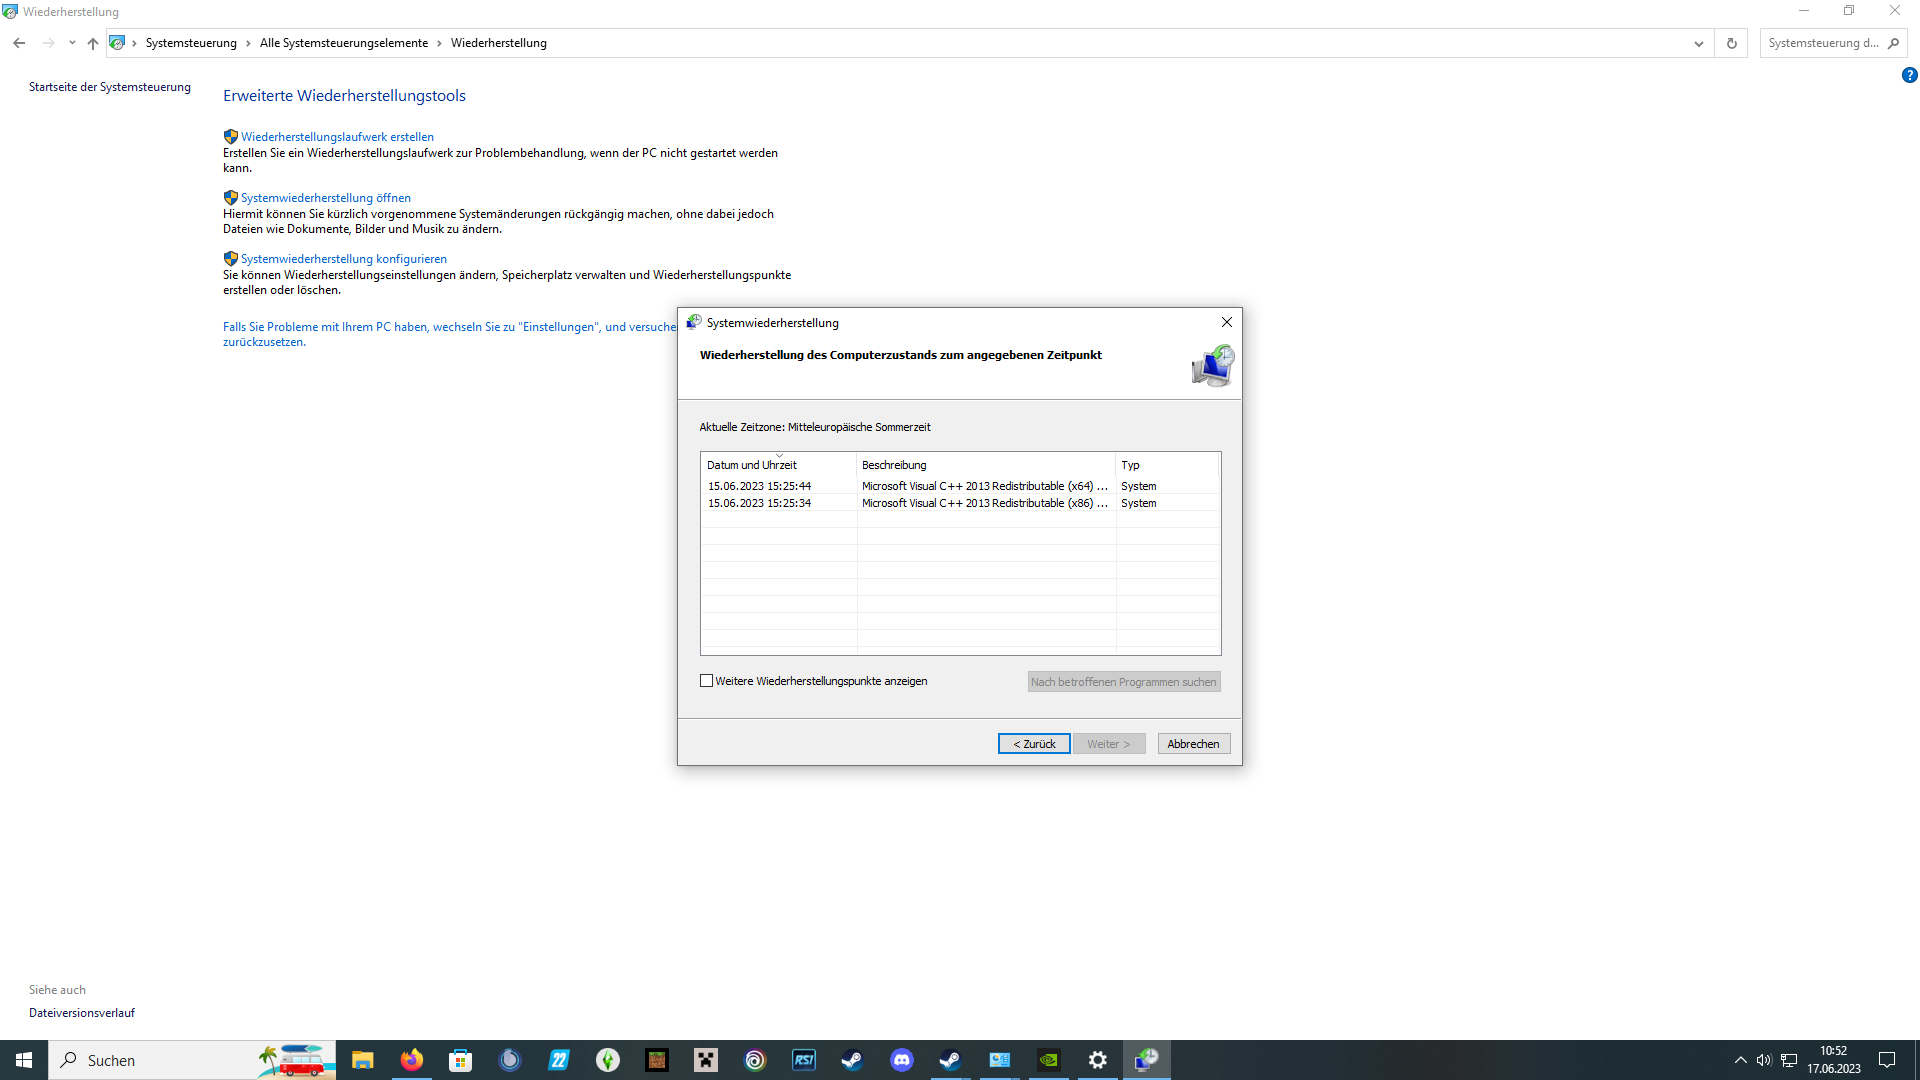This screenshot has height=1080, width=1920.
Task: Click Alle Systemsteuerungselemente breadcrumb
Action: coord(343,43)
